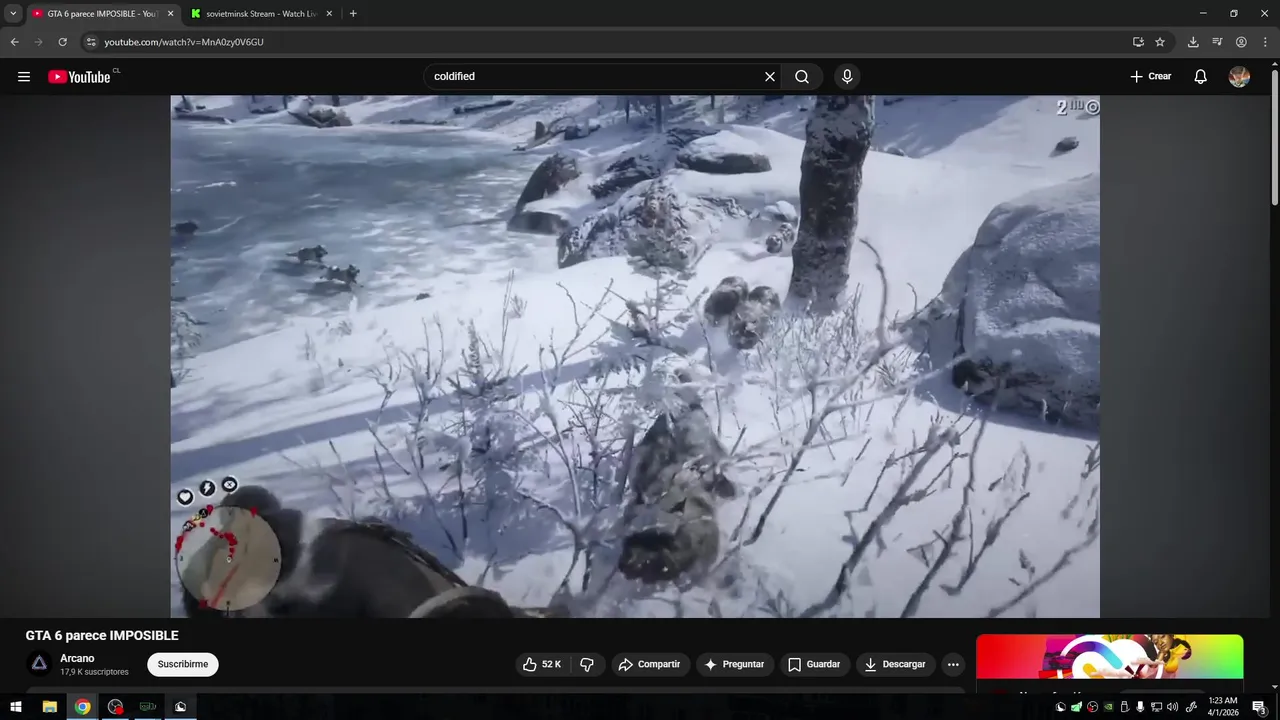This screenshot has width=1280, height=720.
Task: Open the Crear menu
Action: 1150,77
